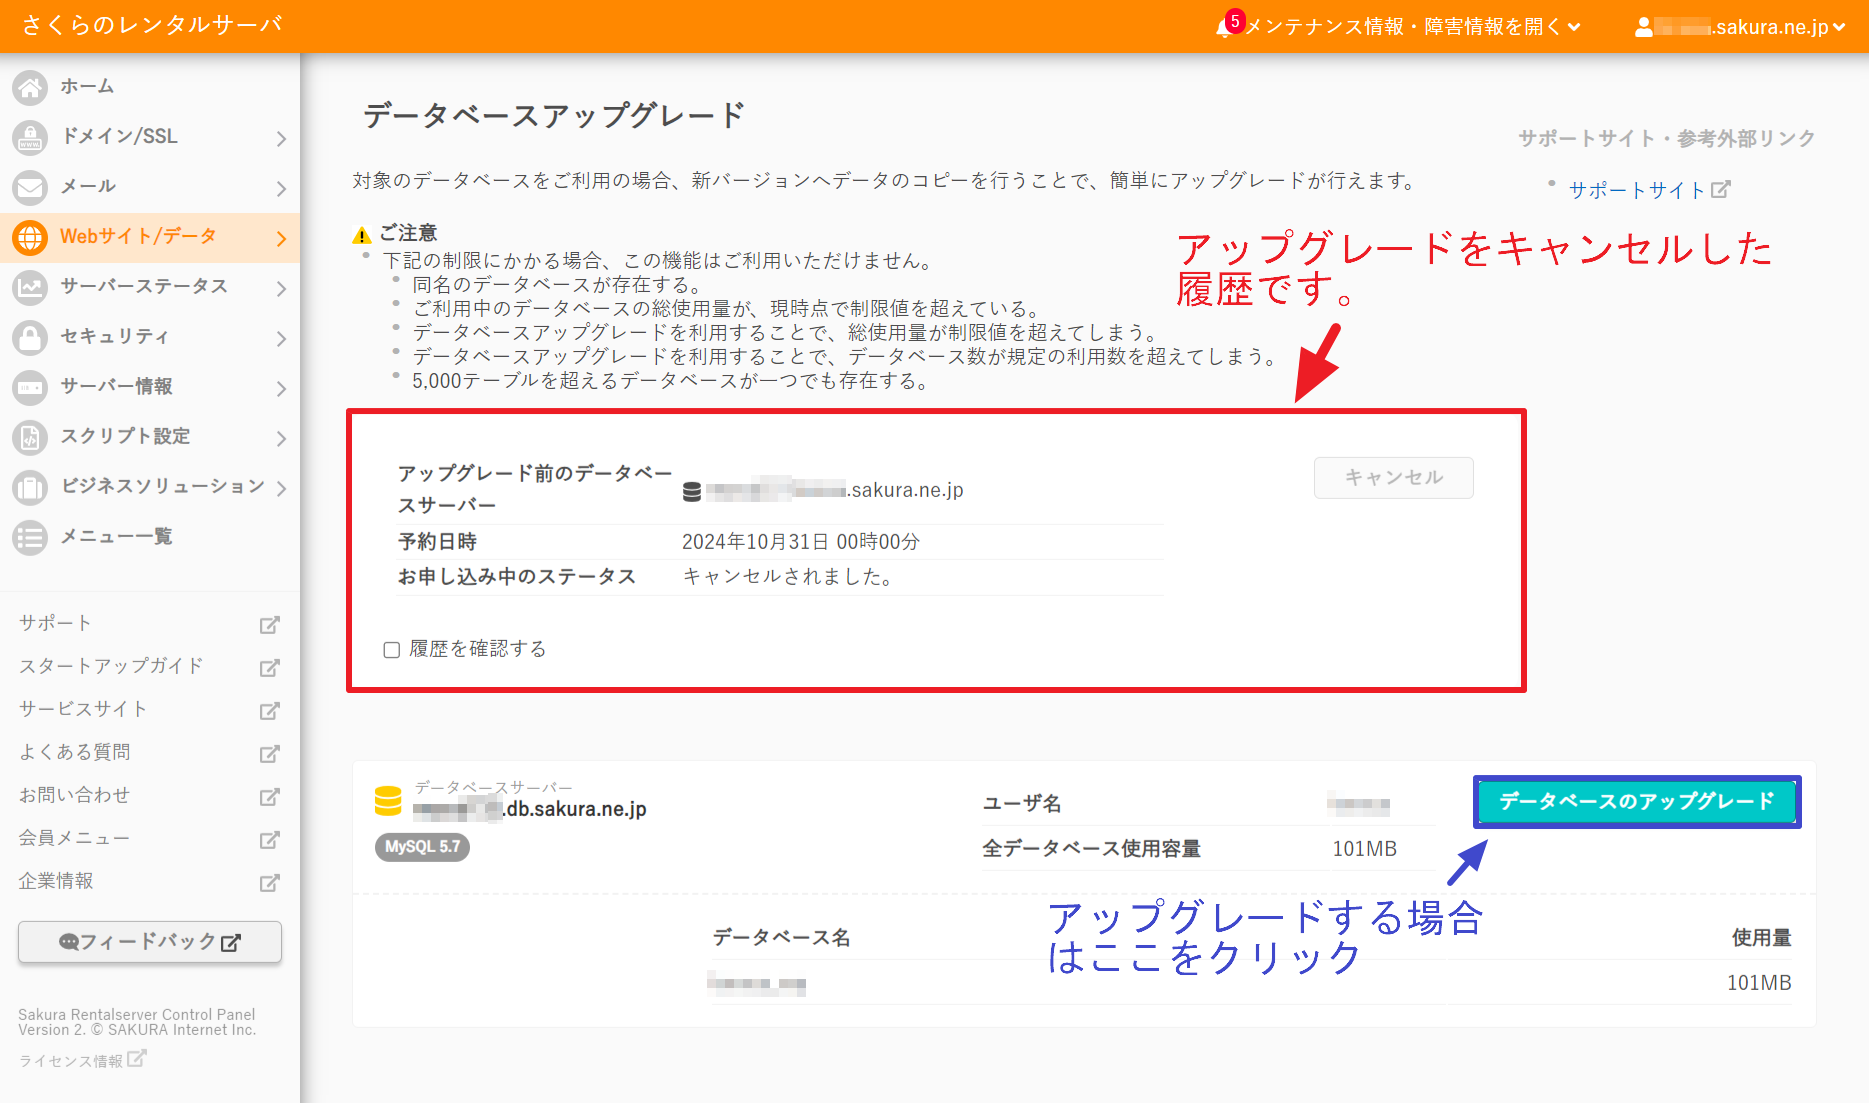Screen dimensions: 1869x1103
Task: Click the Domain/SSL lock icon
Action: tap(30, 137)
